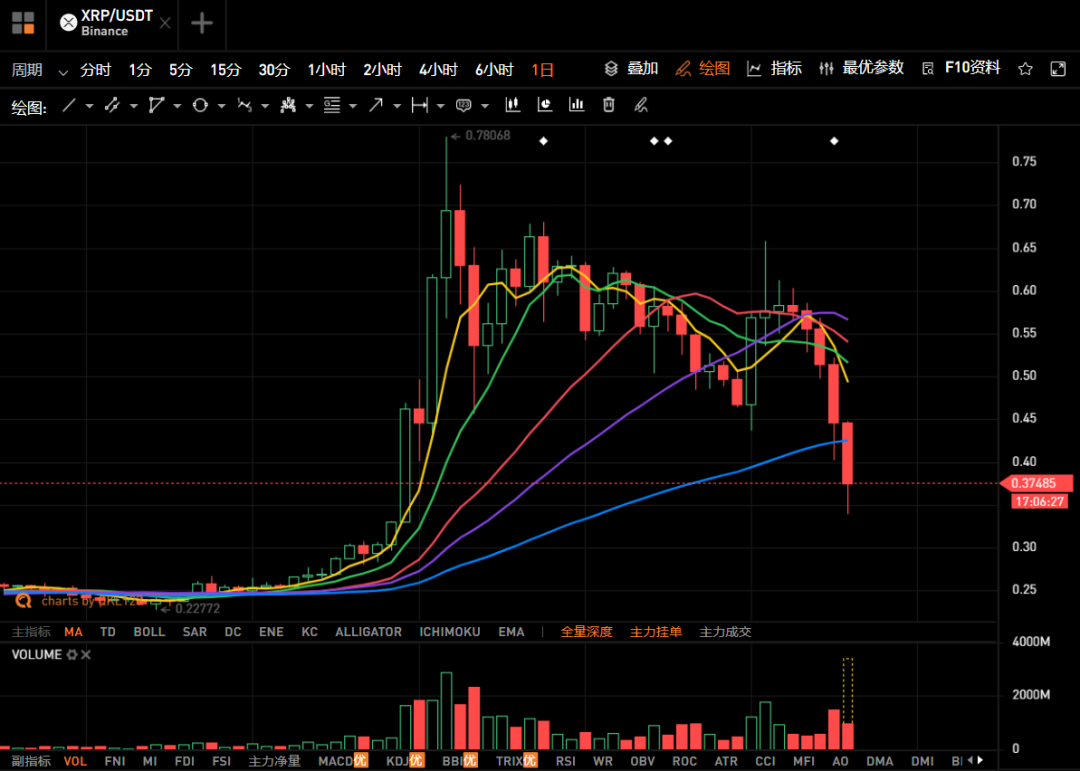Switch to the BOLL main indicator
The height and width of the screenshot is (771, 1080).
coord(149,632)
